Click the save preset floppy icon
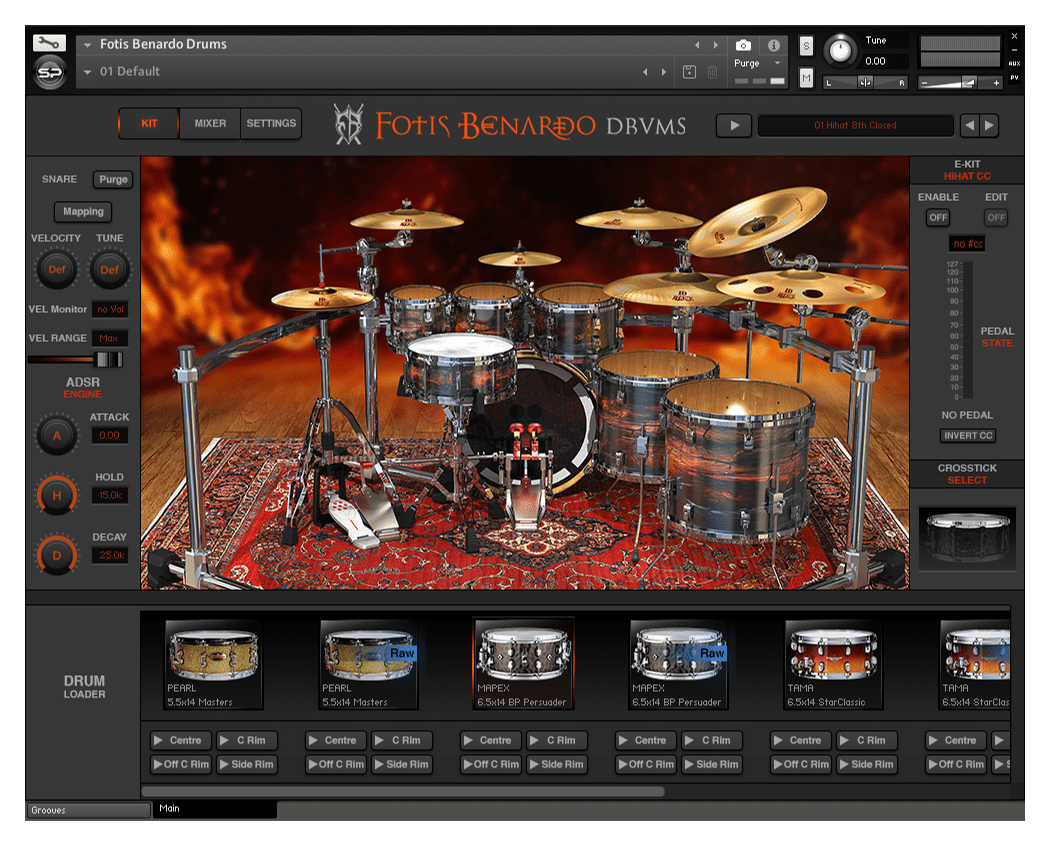This screenshot has width=1050, height=845. 689,72
